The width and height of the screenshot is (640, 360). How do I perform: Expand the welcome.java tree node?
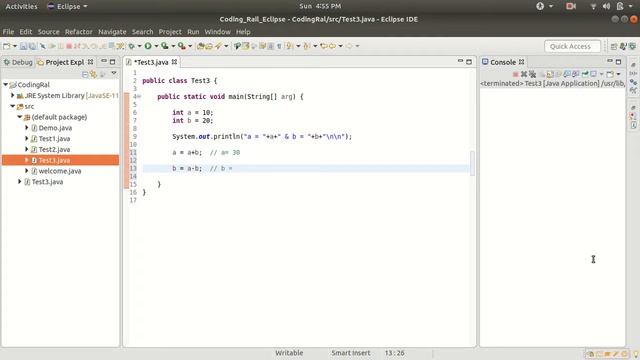(x=27, y=171)
